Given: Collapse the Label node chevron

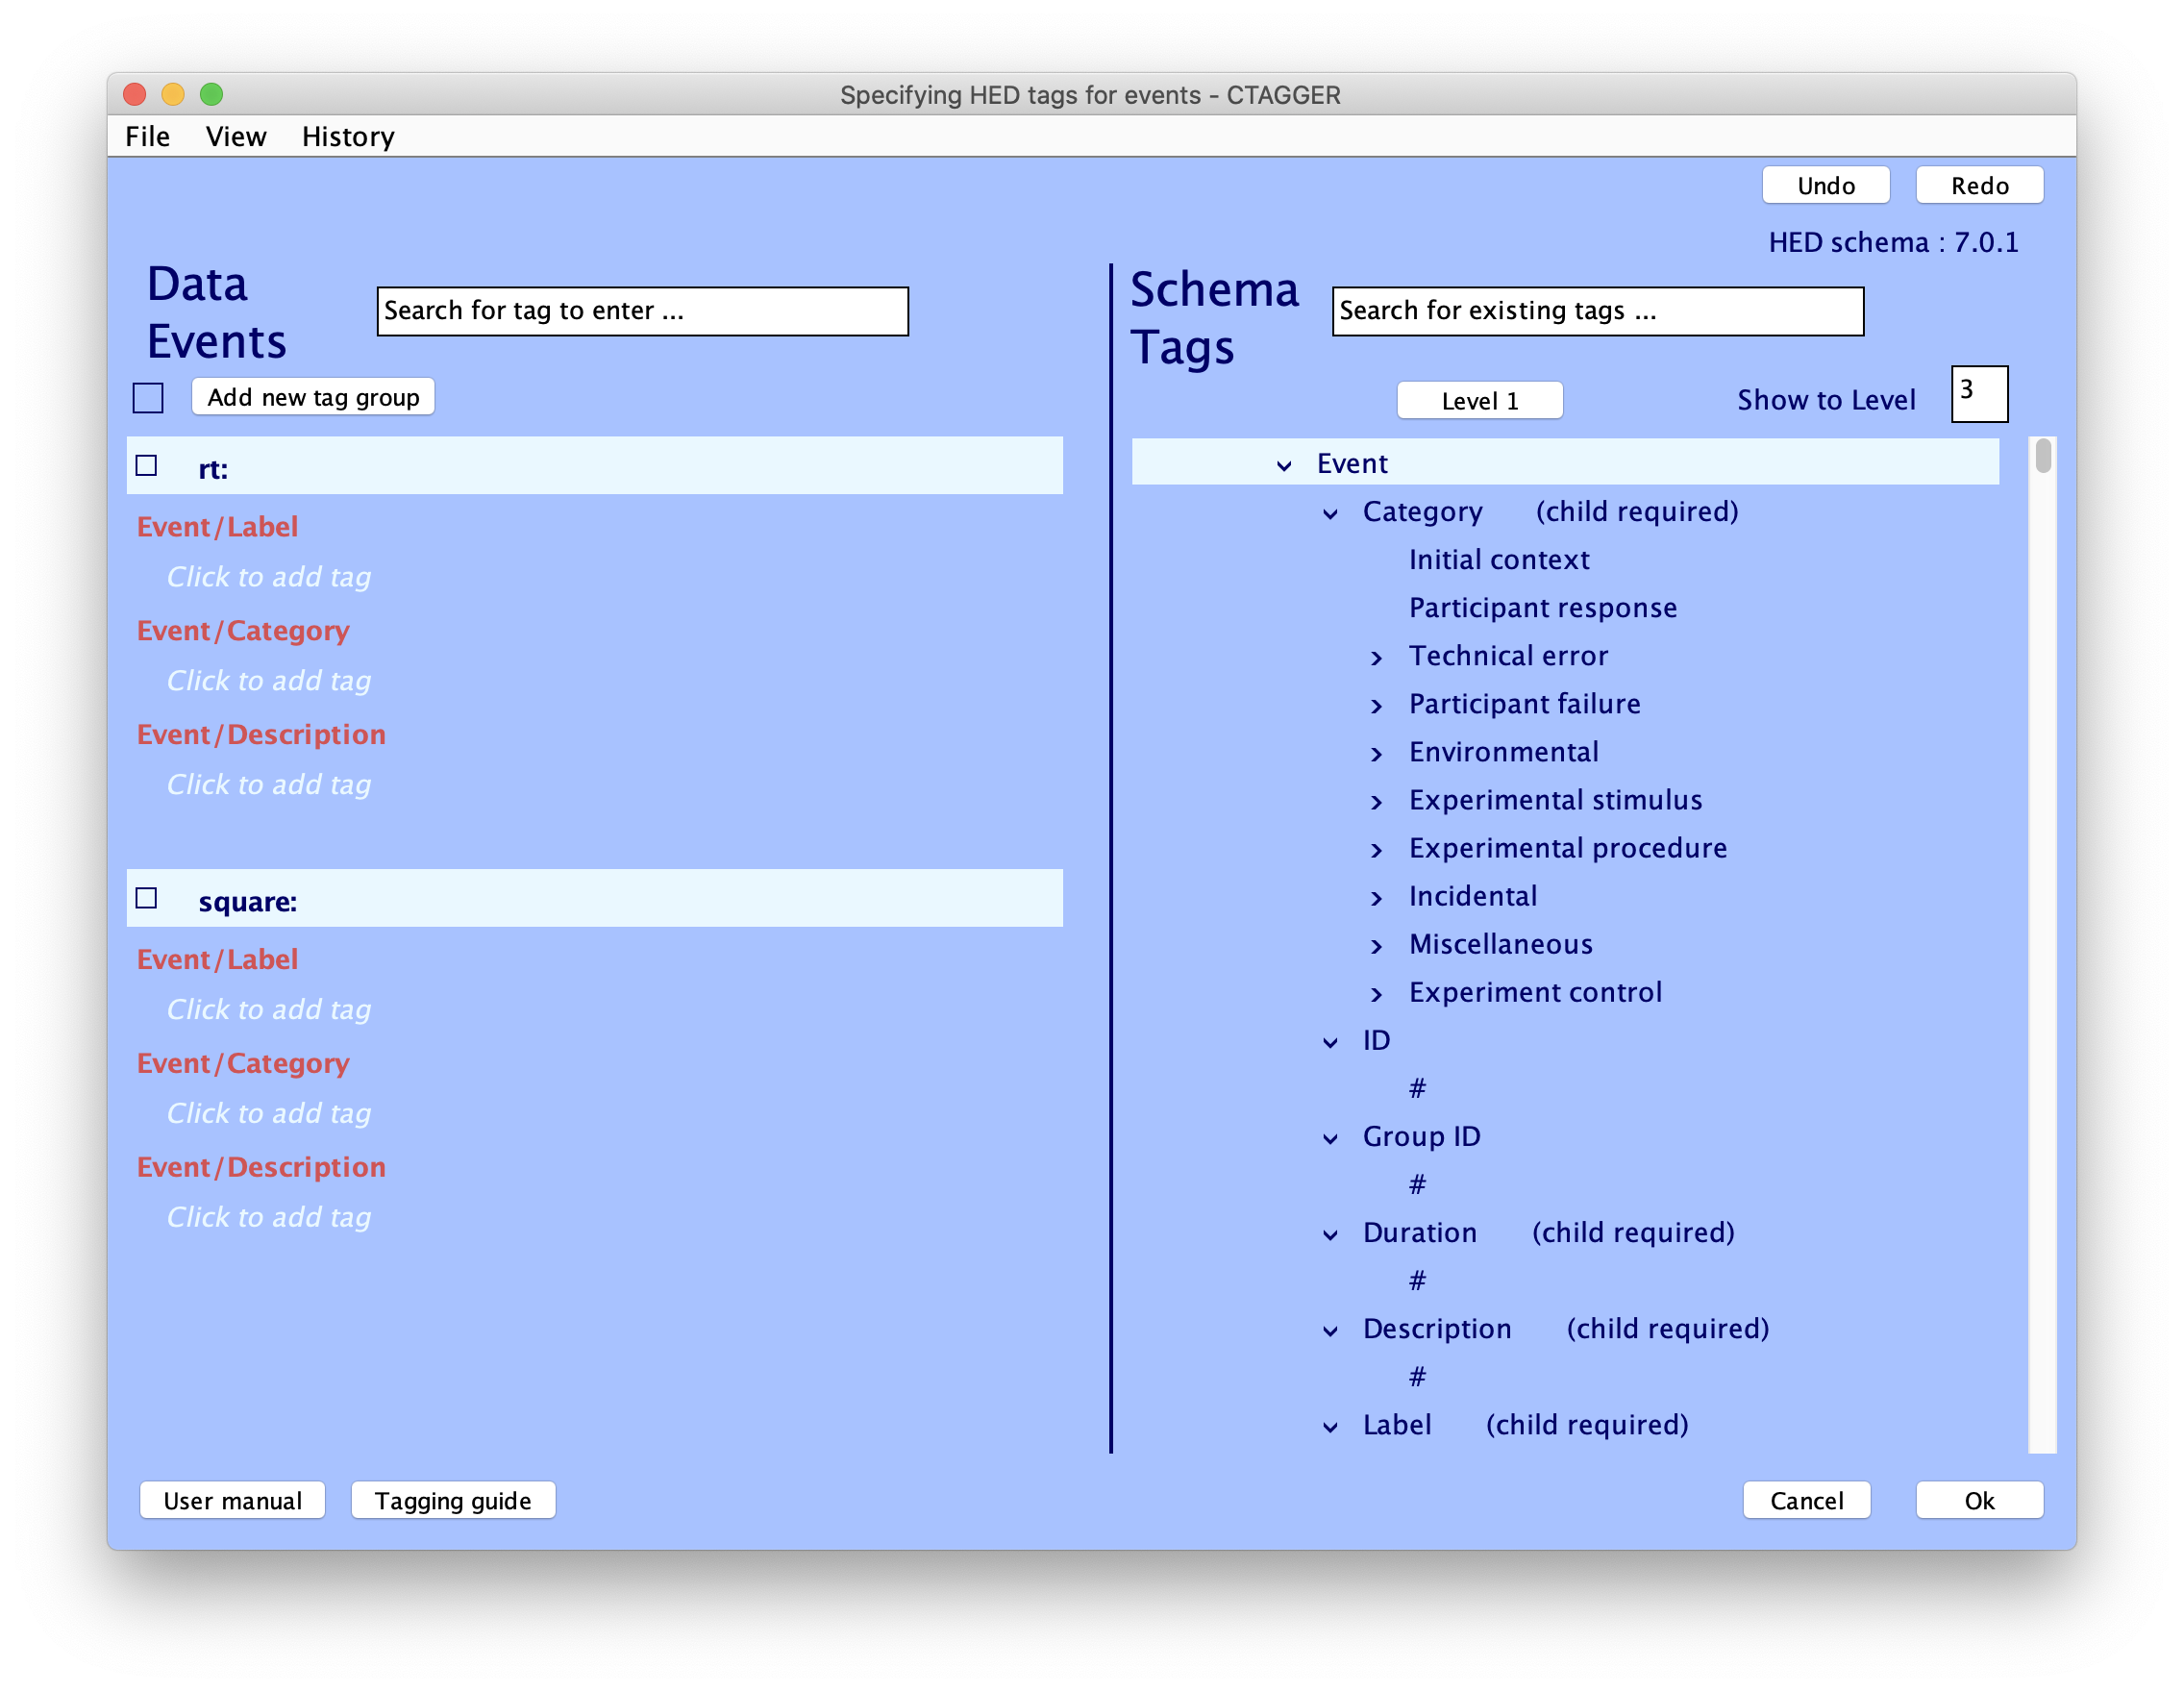Looking at the screenshot, I should [1330, 1427].
